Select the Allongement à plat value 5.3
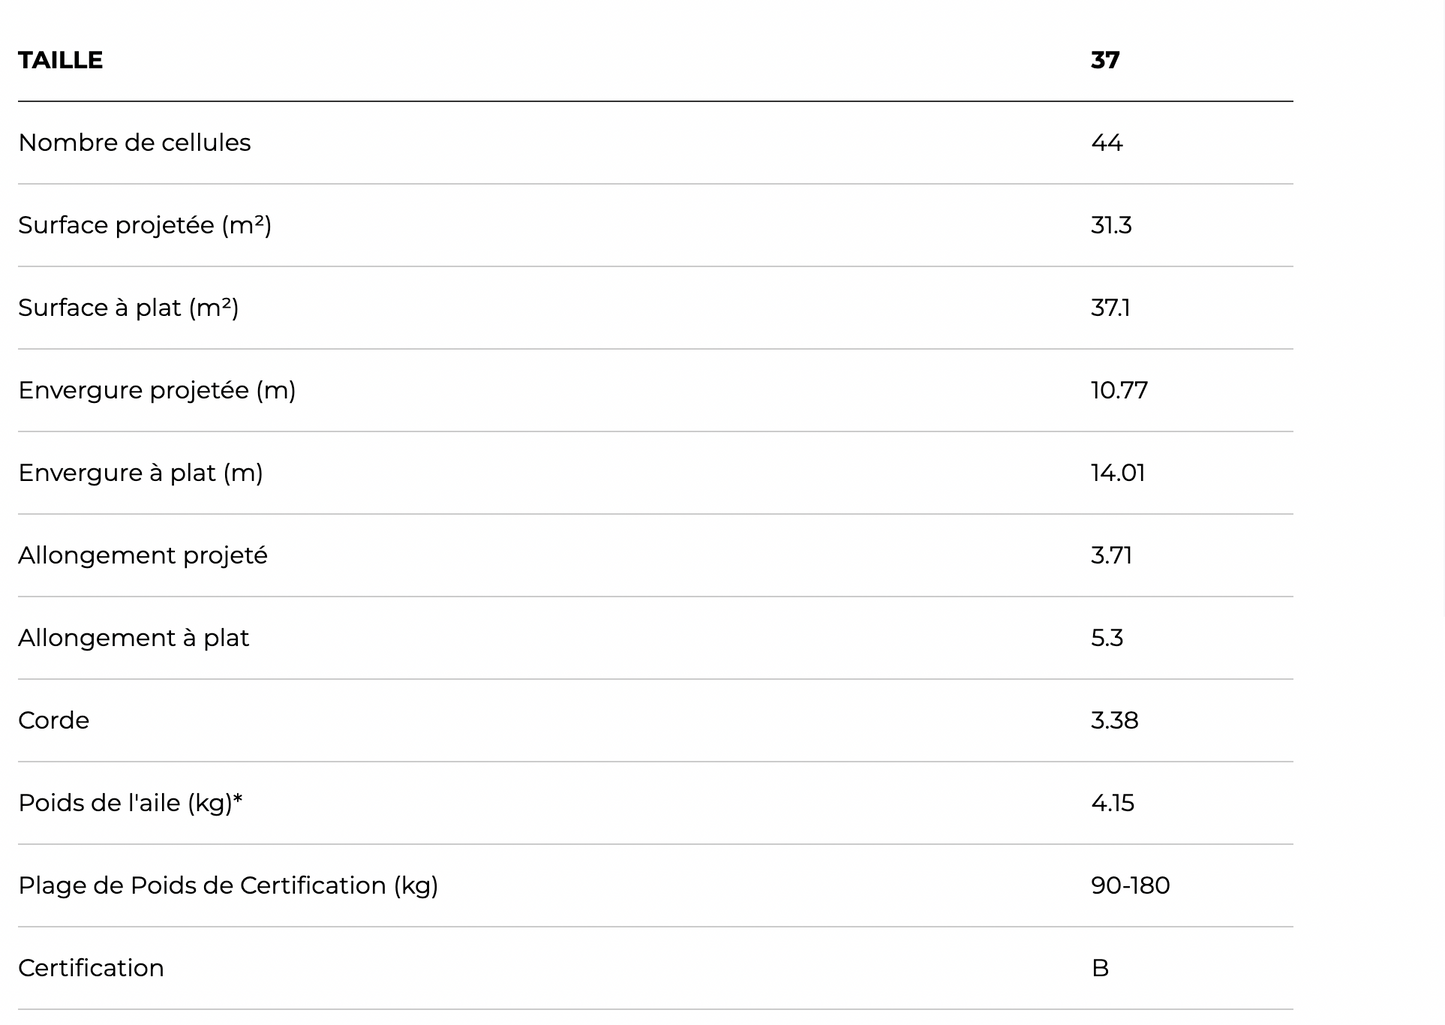 (x=1107, y=638)
